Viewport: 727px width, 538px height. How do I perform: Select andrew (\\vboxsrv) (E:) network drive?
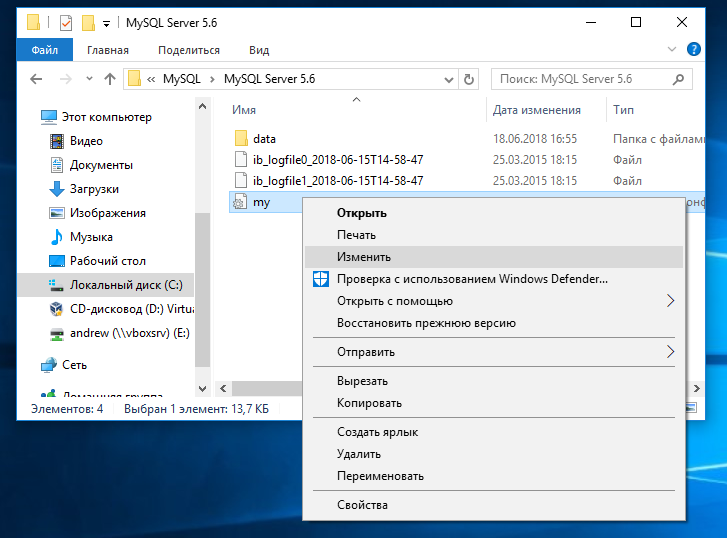pyautogui.click(x=120, y=333)
